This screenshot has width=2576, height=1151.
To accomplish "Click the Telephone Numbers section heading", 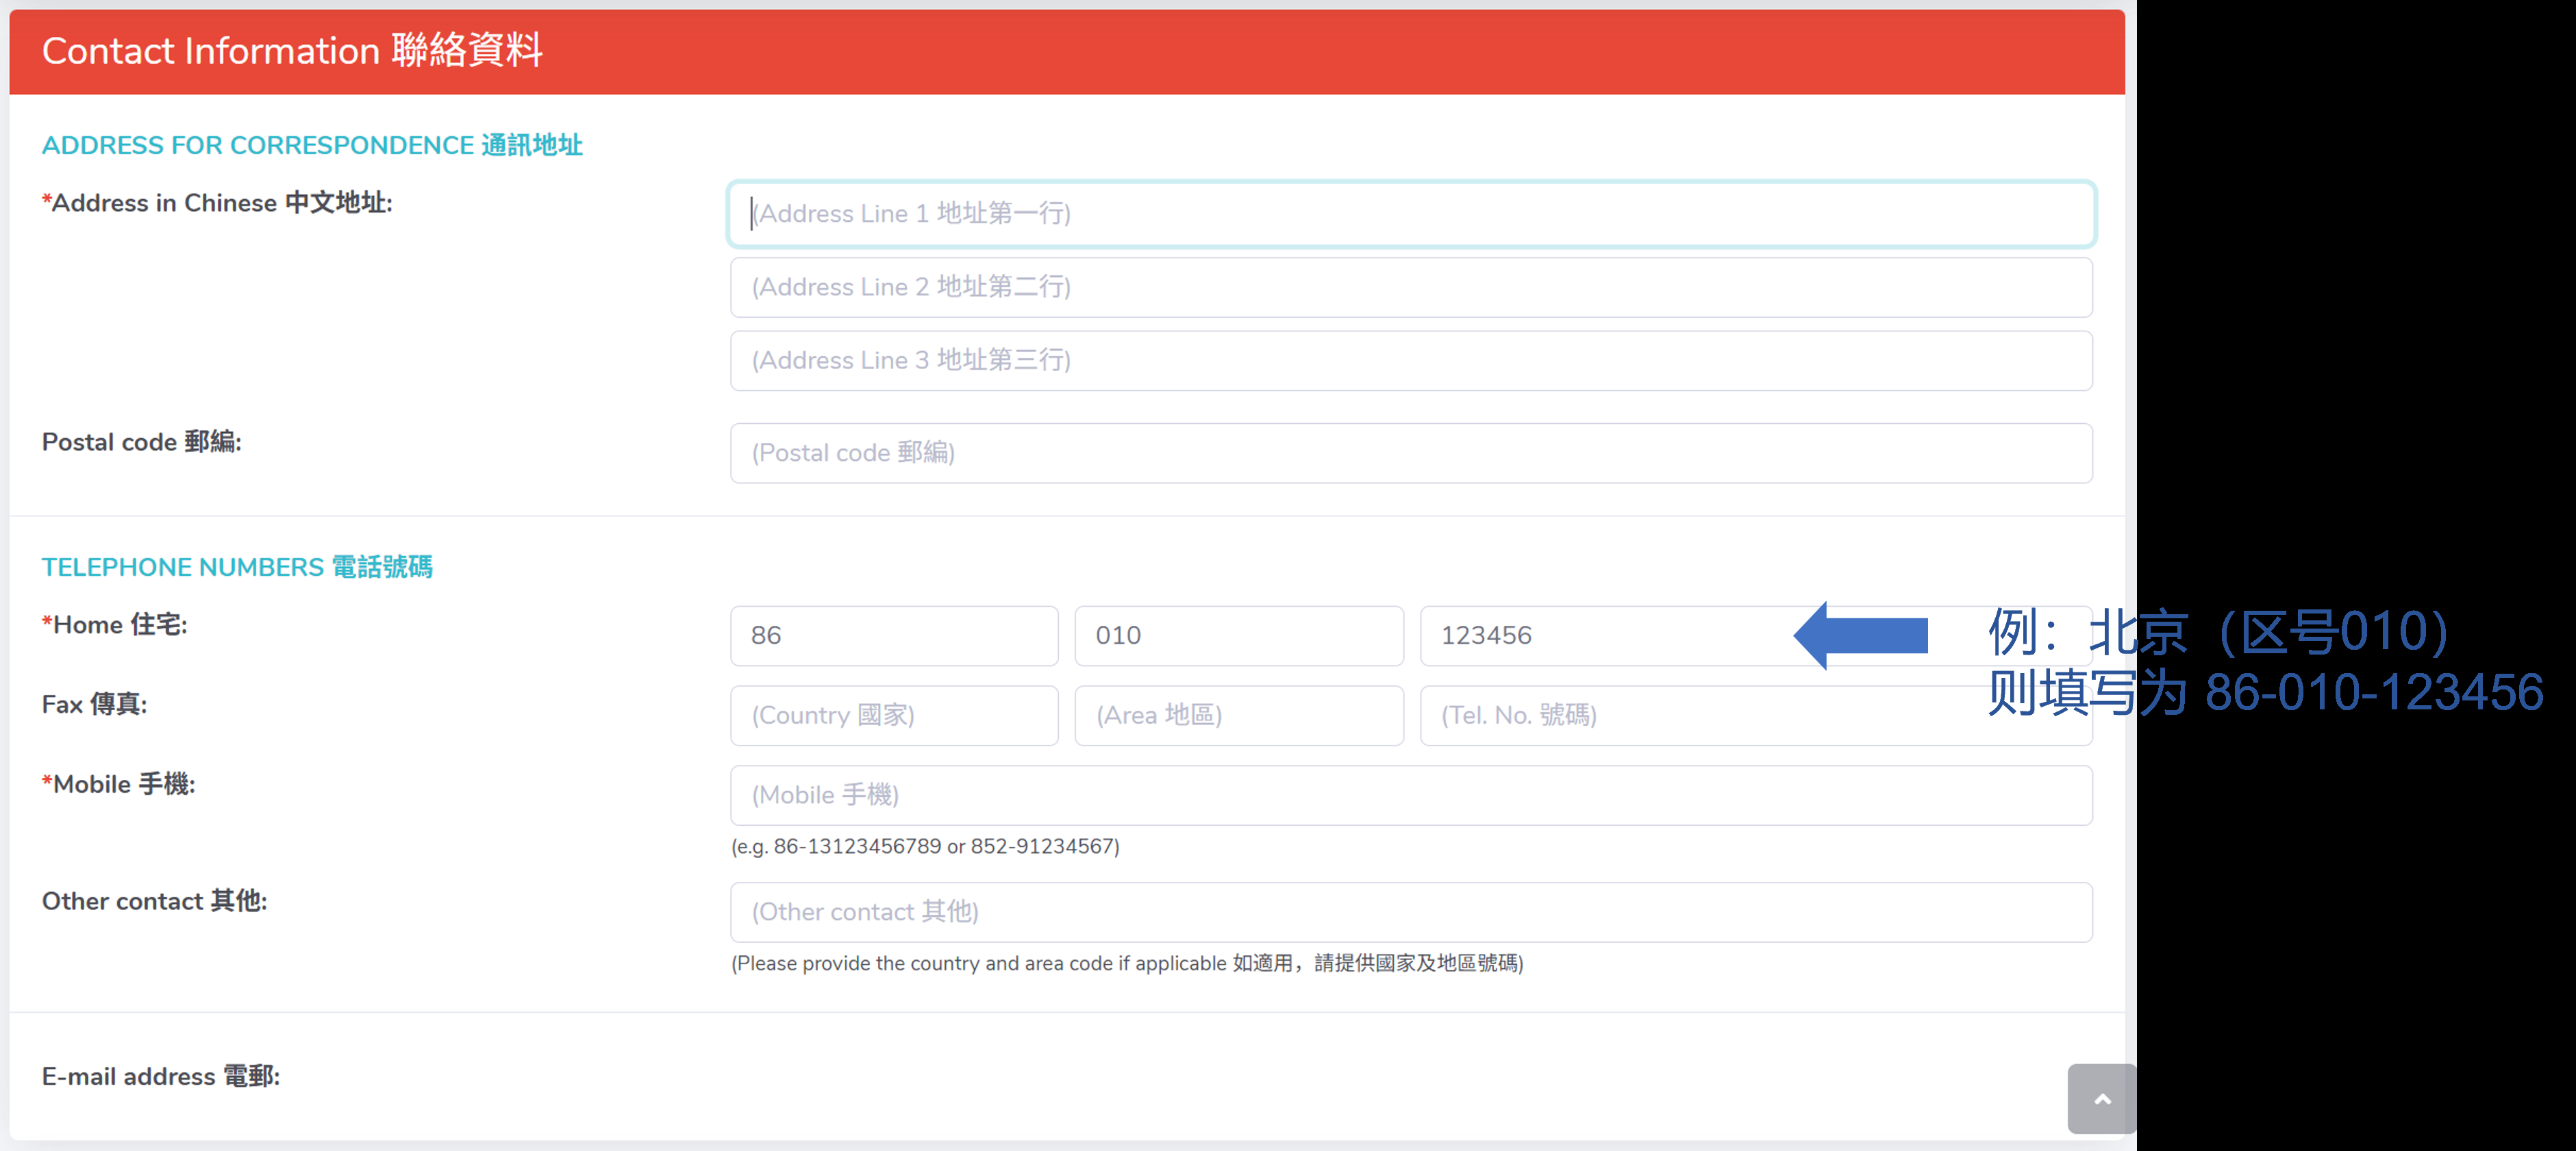I will 237,567.
